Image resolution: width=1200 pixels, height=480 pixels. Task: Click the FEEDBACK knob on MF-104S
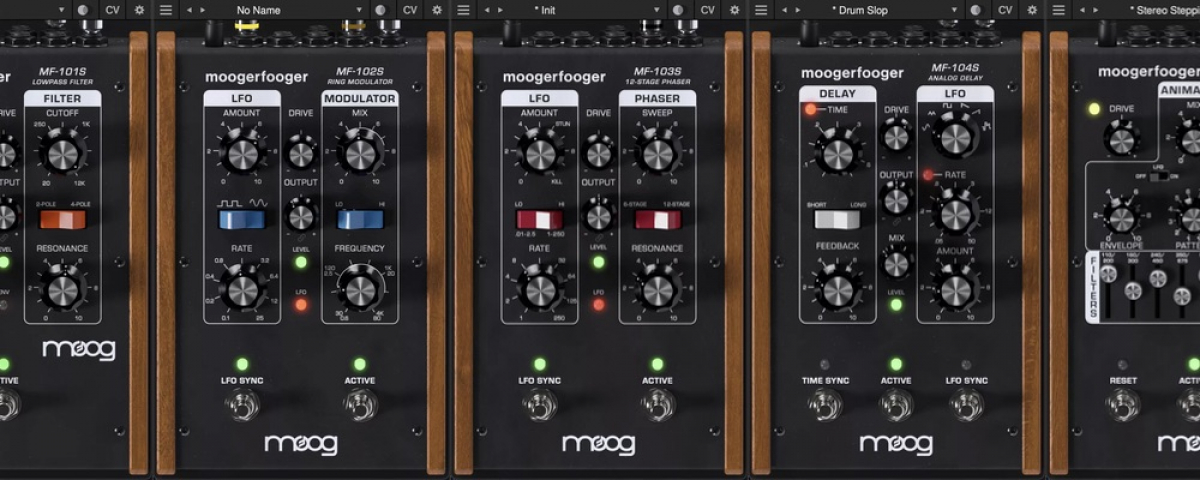[x=837, y=290]
